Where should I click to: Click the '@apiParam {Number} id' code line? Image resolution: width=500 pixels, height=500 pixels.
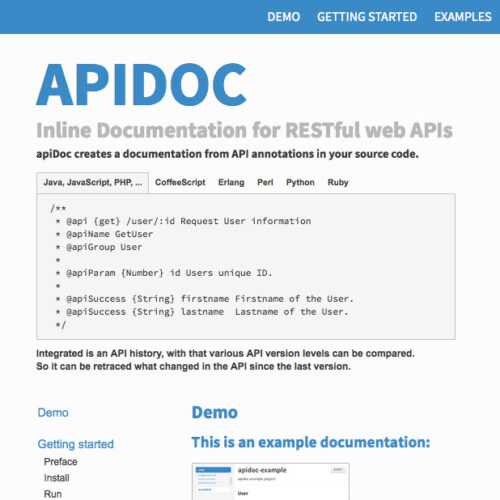pyautogui.click(x=164, y=273)
